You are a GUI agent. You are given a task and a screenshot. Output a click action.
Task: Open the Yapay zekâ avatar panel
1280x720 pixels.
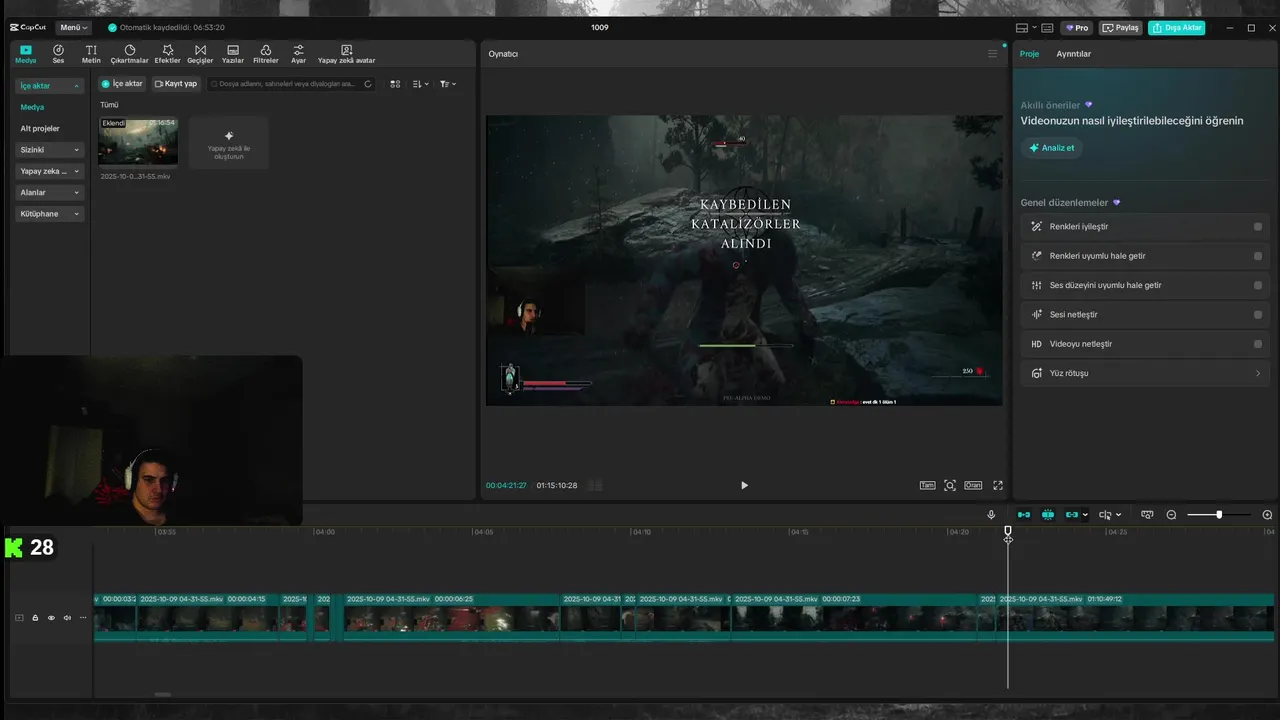346,54
